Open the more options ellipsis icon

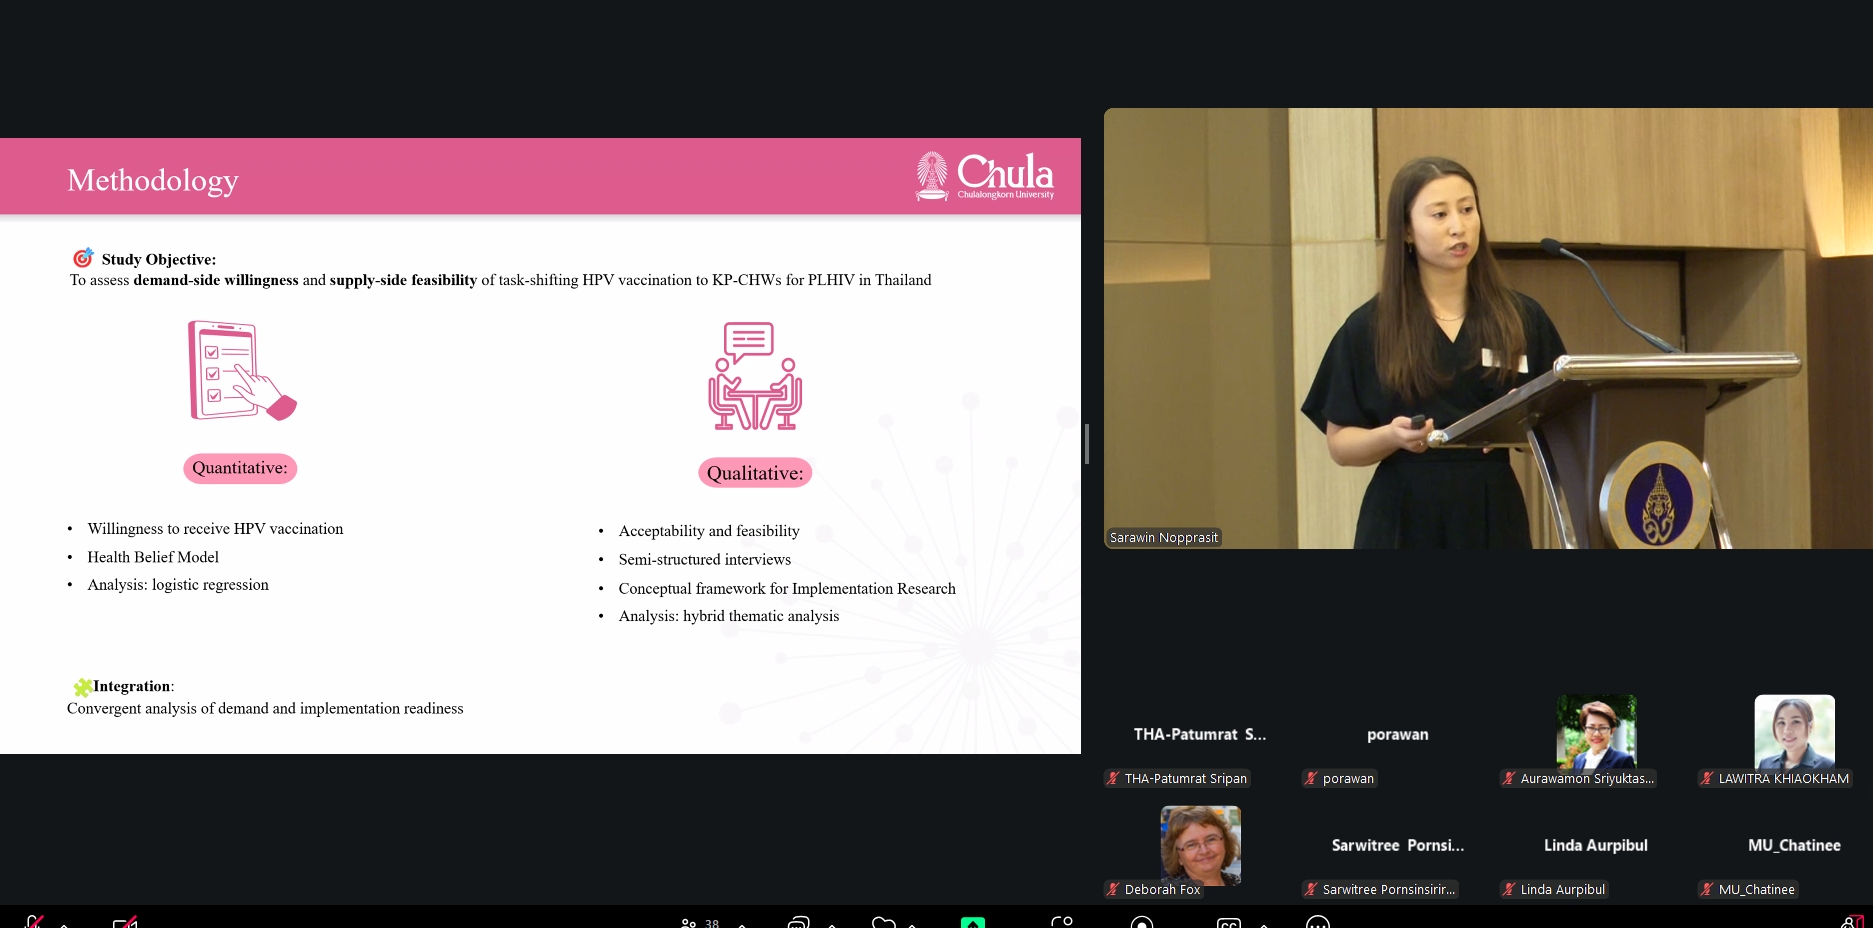[1317, 922]
